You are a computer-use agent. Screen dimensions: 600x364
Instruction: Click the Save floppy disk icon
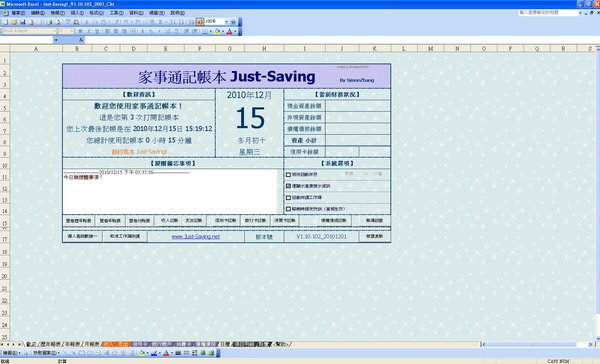pos(23,22)
